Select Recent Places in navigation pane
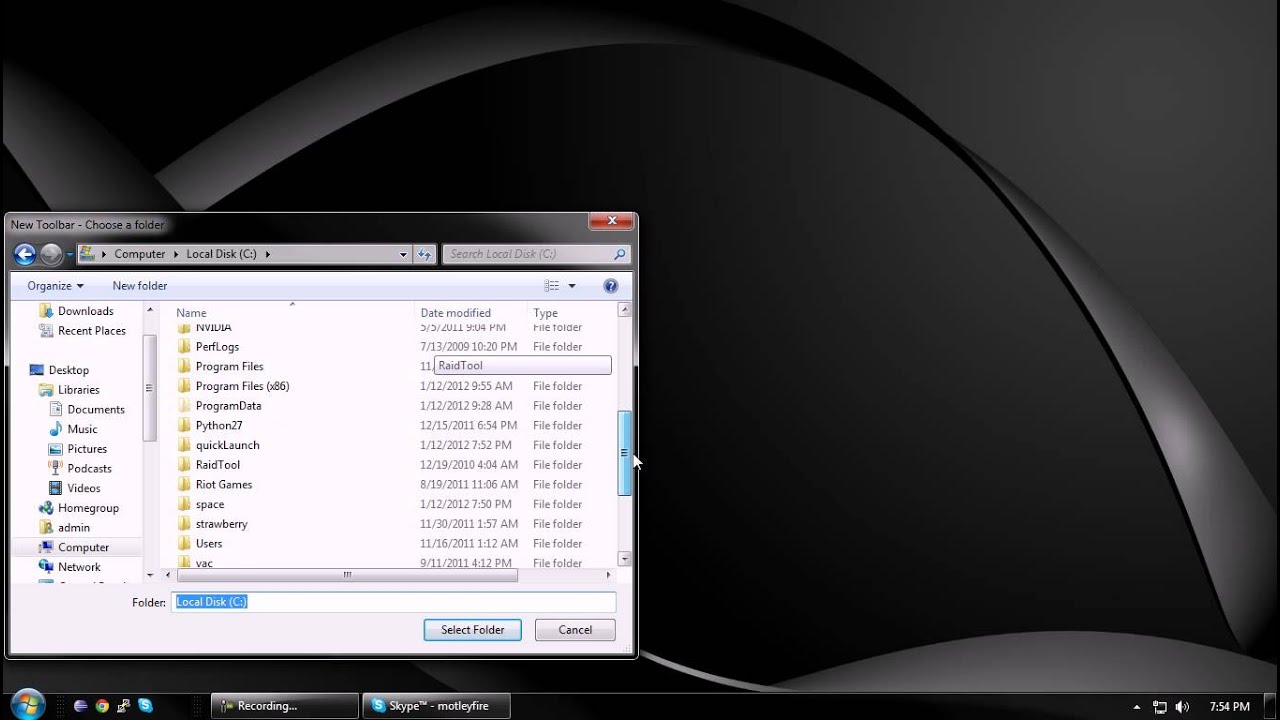This screenshot has width=1280, height=720. tap(83, 331)
